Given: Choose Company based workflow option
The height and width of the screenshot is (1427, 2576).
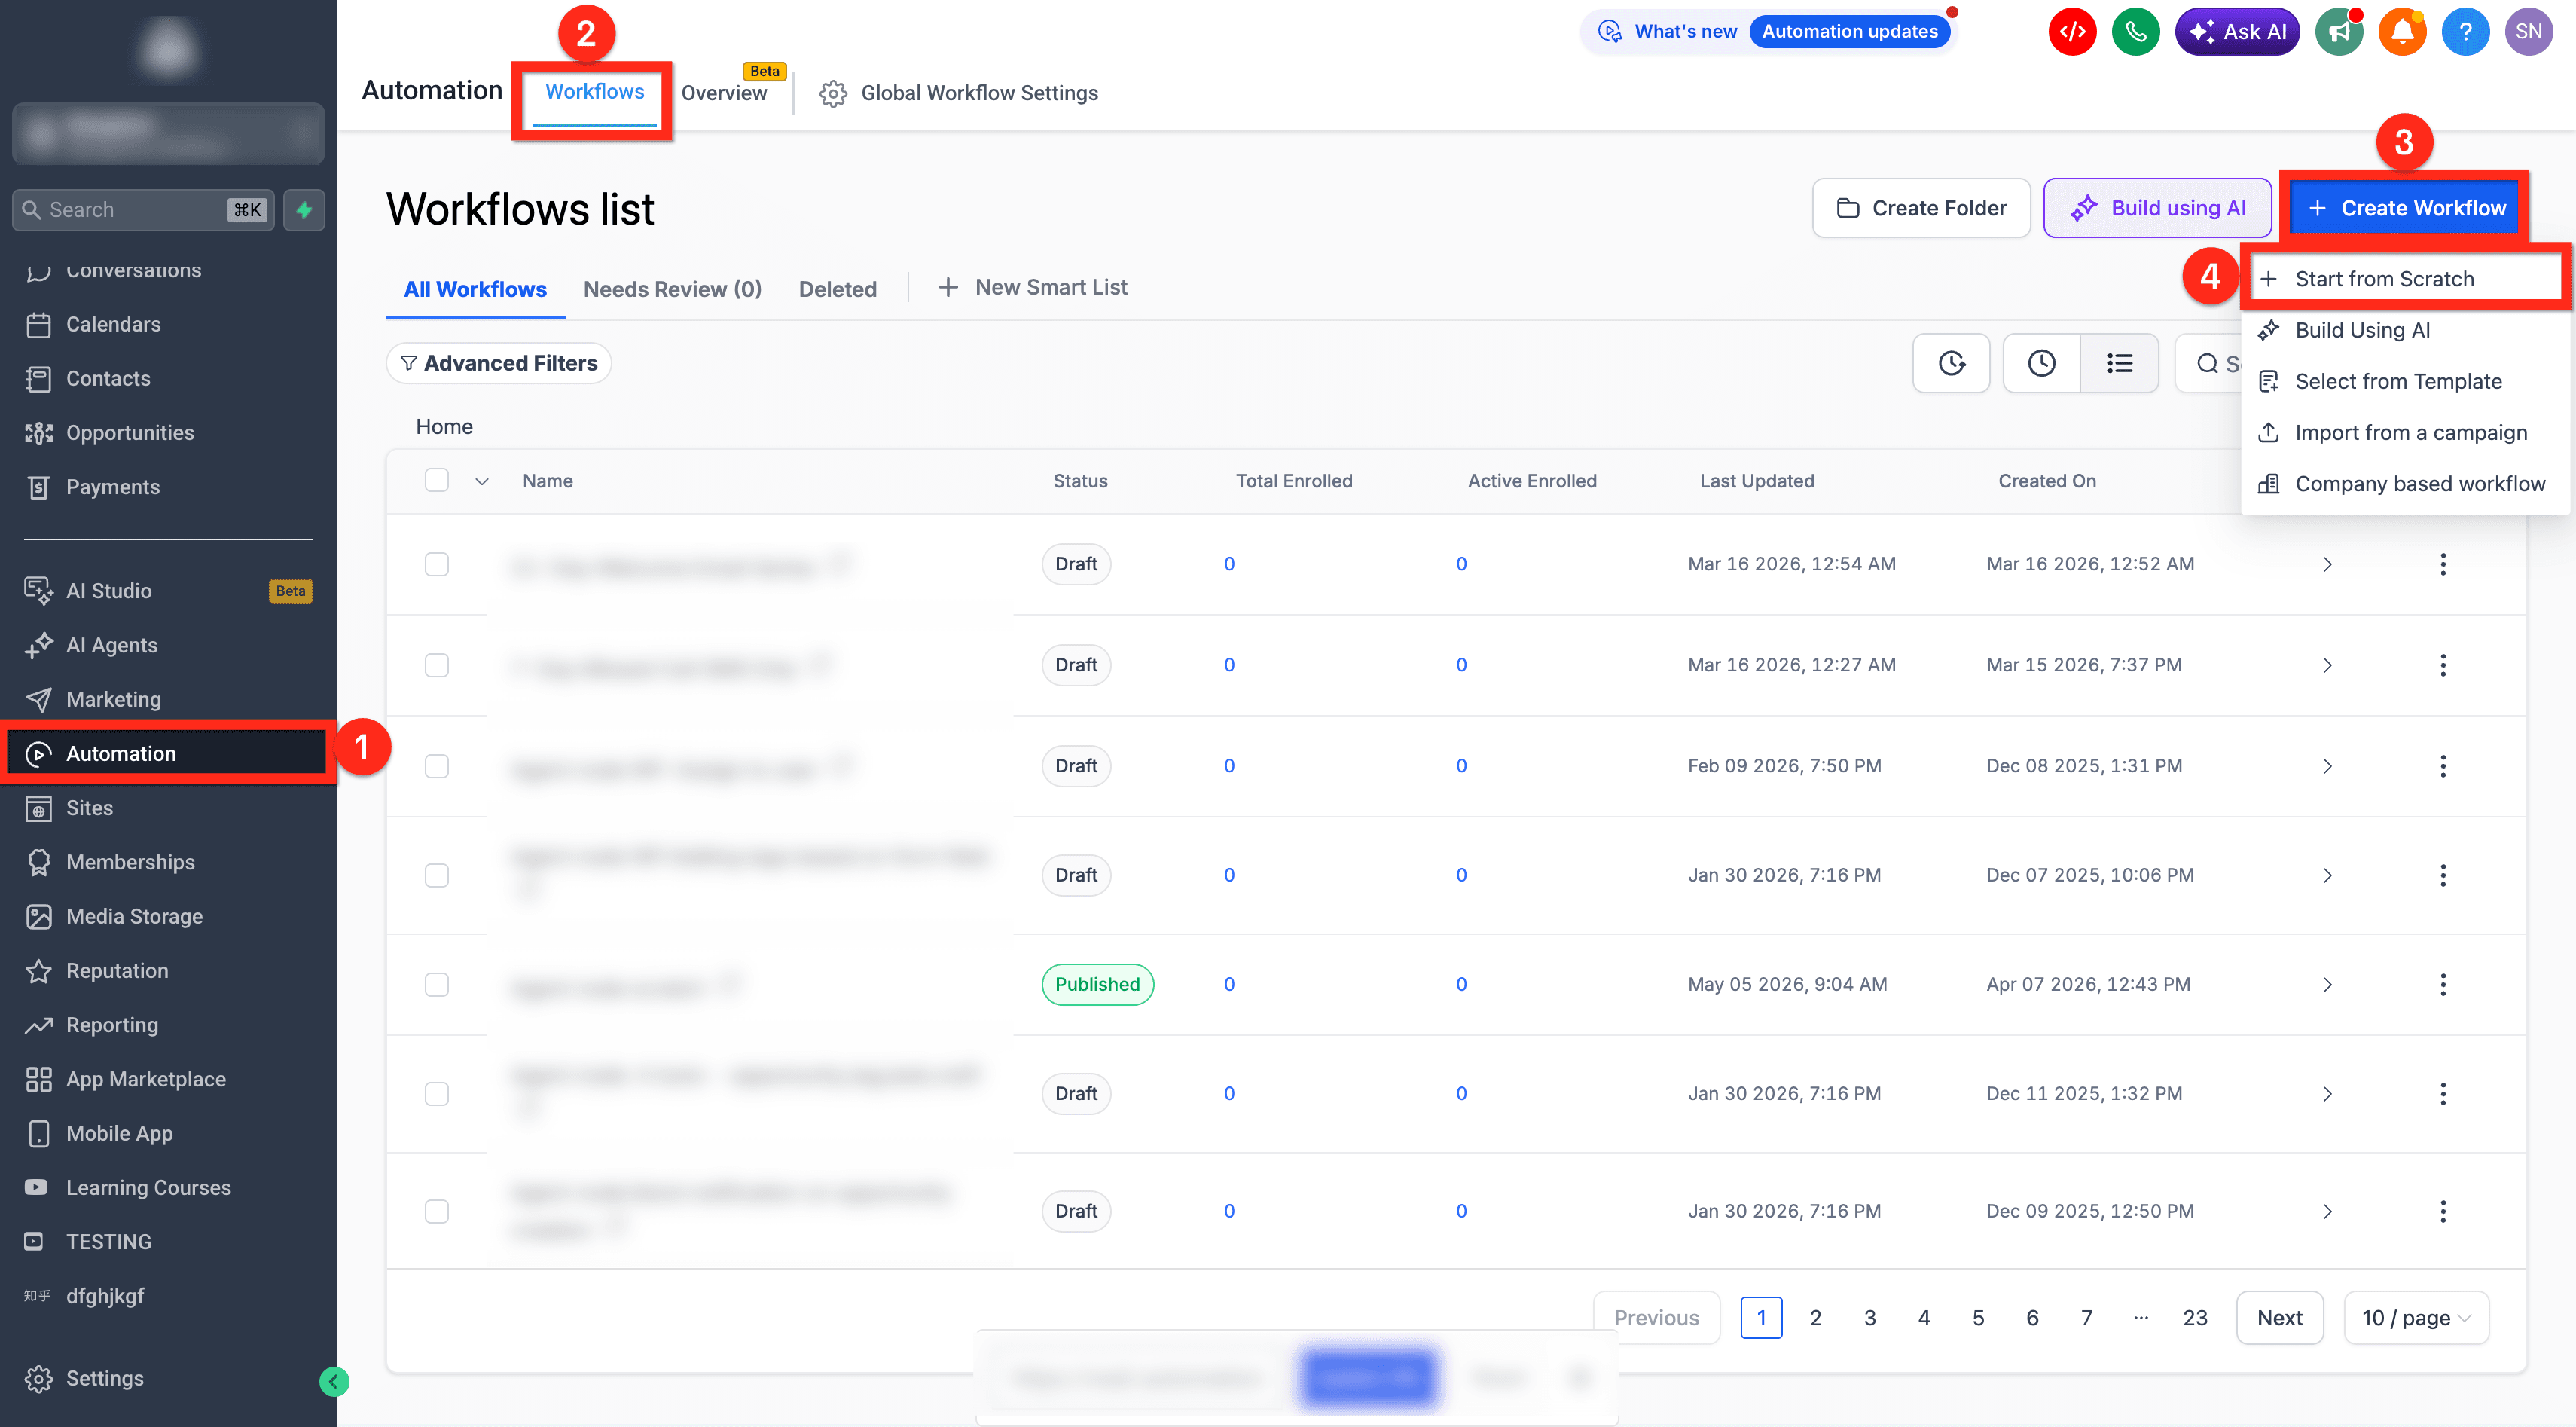Looking at the screenshot, I should tap(2405, 484).
